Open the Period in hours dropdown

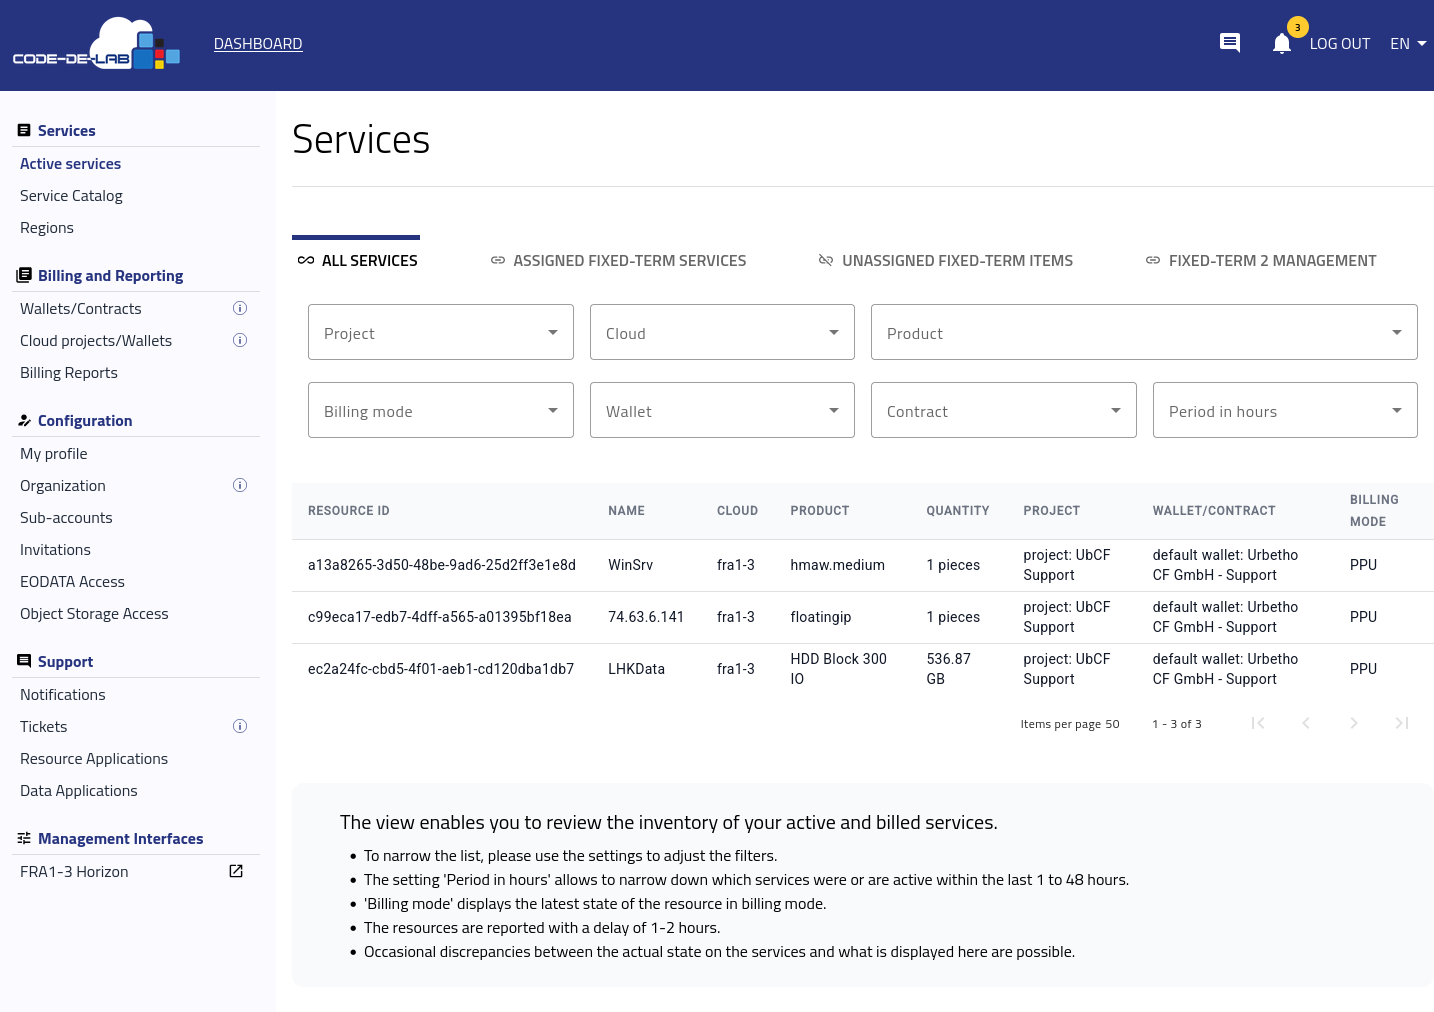[x=1285, y=410]
